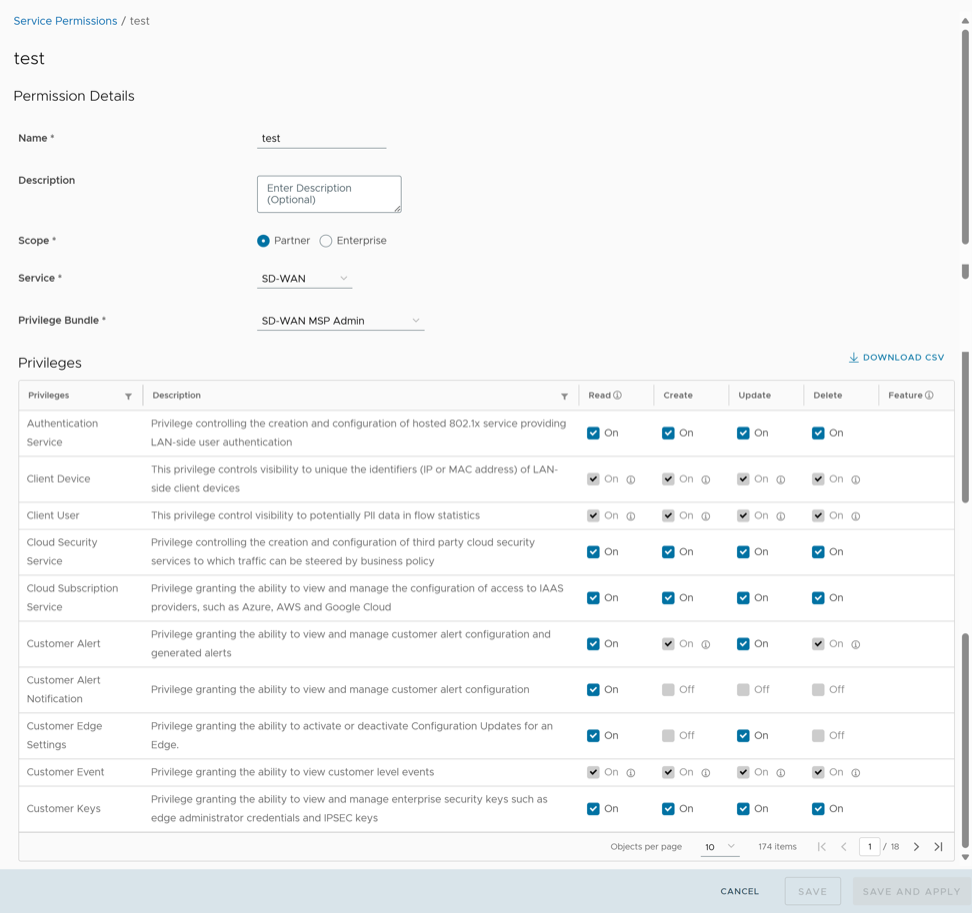Click the Name input field

(x=321, y=139)
